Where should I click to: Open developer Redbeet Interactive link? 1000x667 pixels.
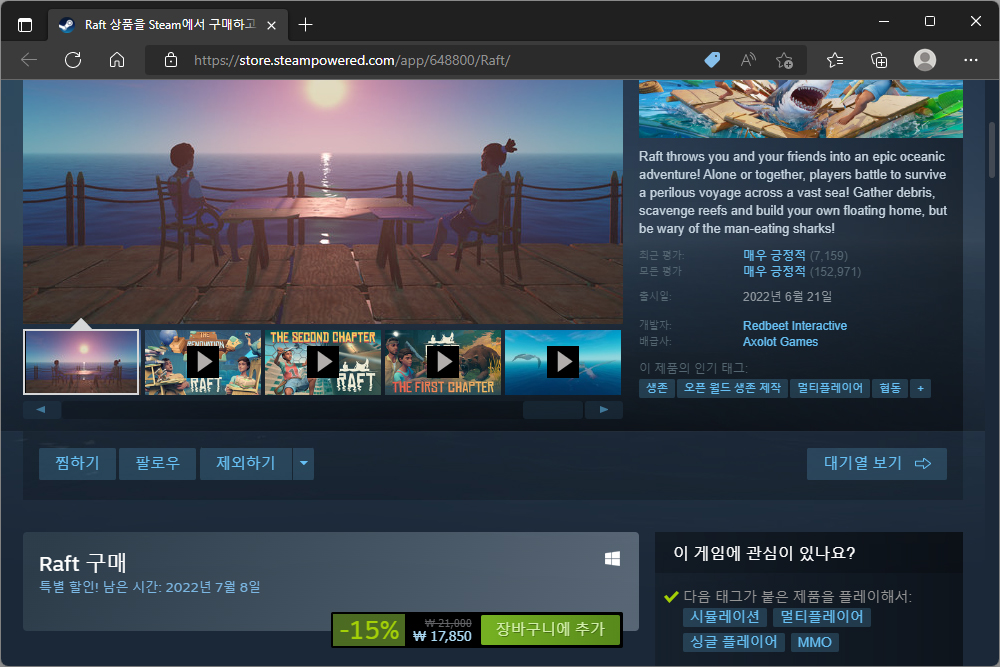point(795,326)
